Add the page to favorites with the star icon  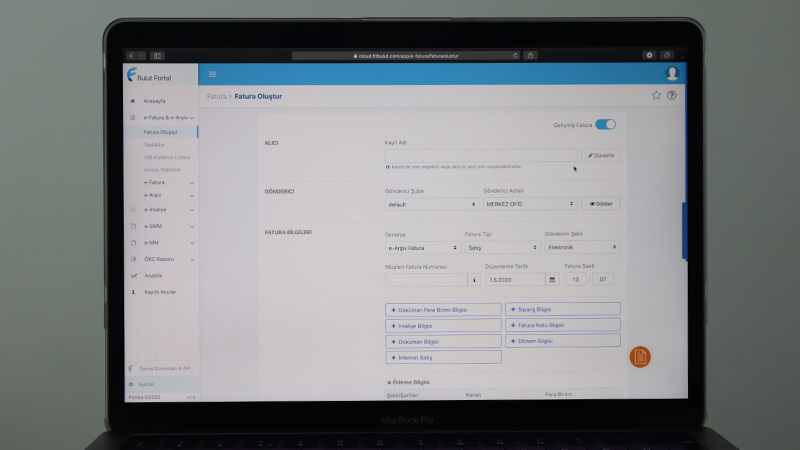[x=656, y=95]
